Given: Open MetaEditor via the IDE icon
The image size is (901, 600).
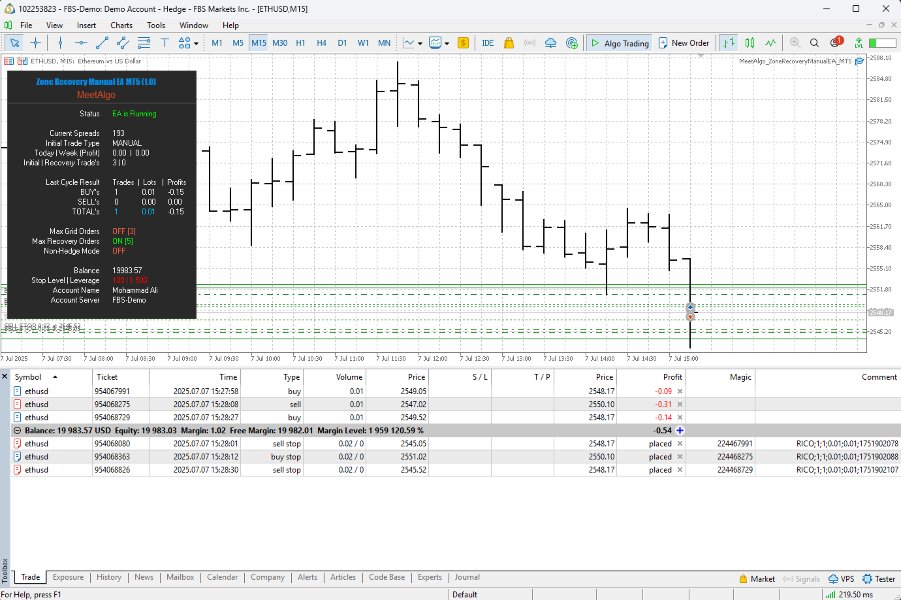Looking at the screenshot, I should (487, 42).
